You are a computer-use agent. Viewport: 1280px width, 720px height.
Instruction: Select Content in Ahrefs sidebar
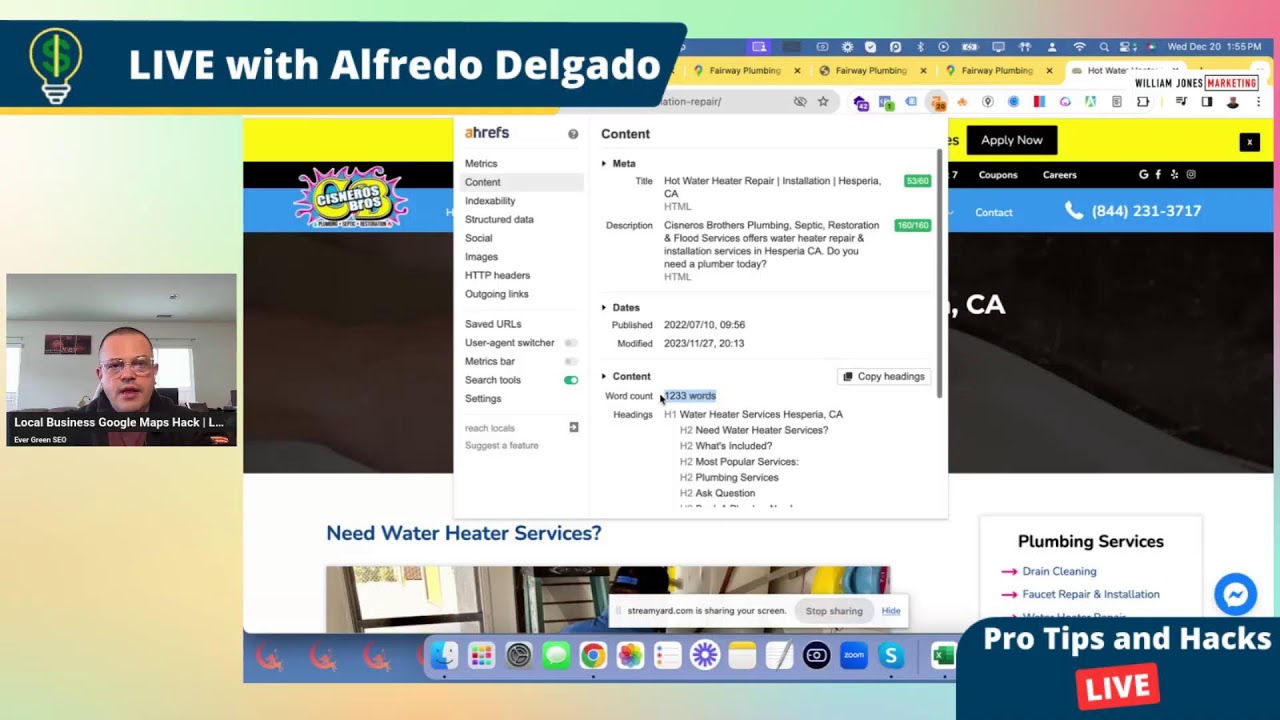click(x=521, y=182)
